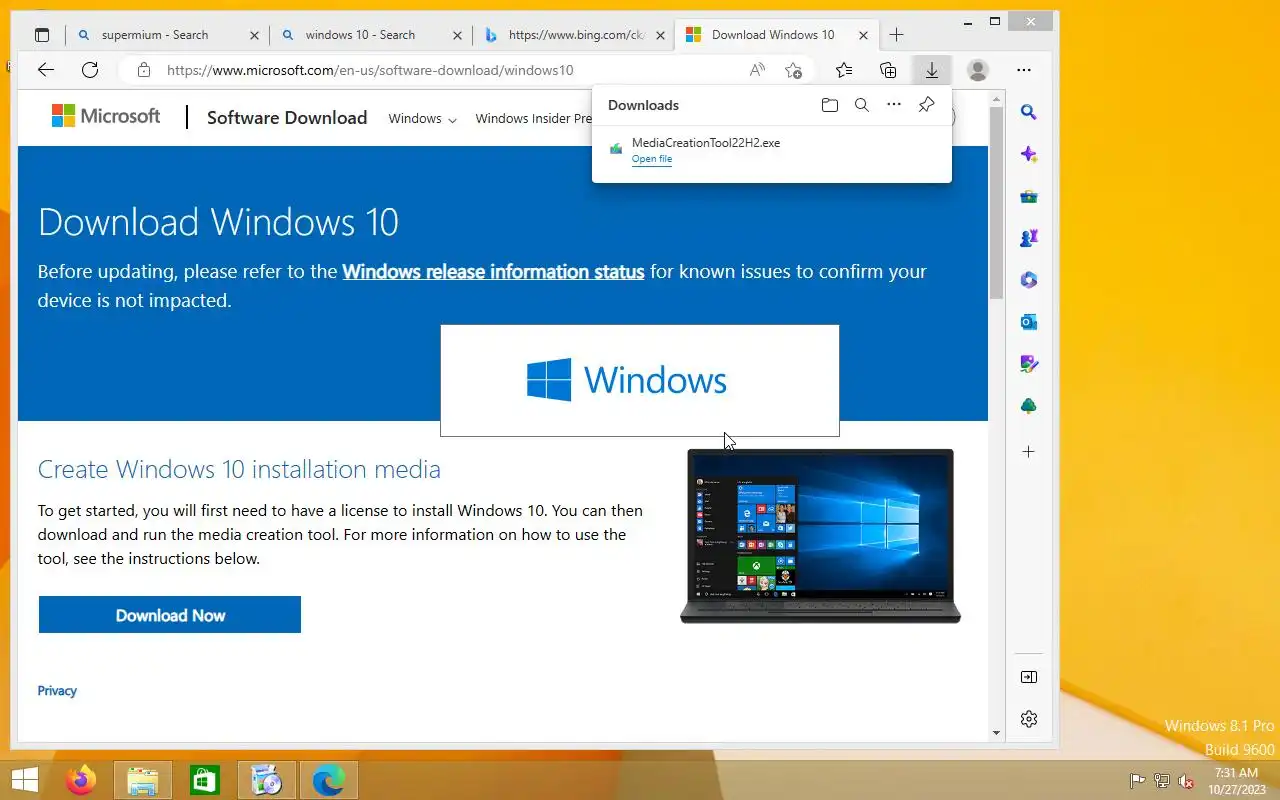Click the Windows 10 laptop image
Image resolution: width=1280 pixels, height=800 pixels.
pos(820,536)
